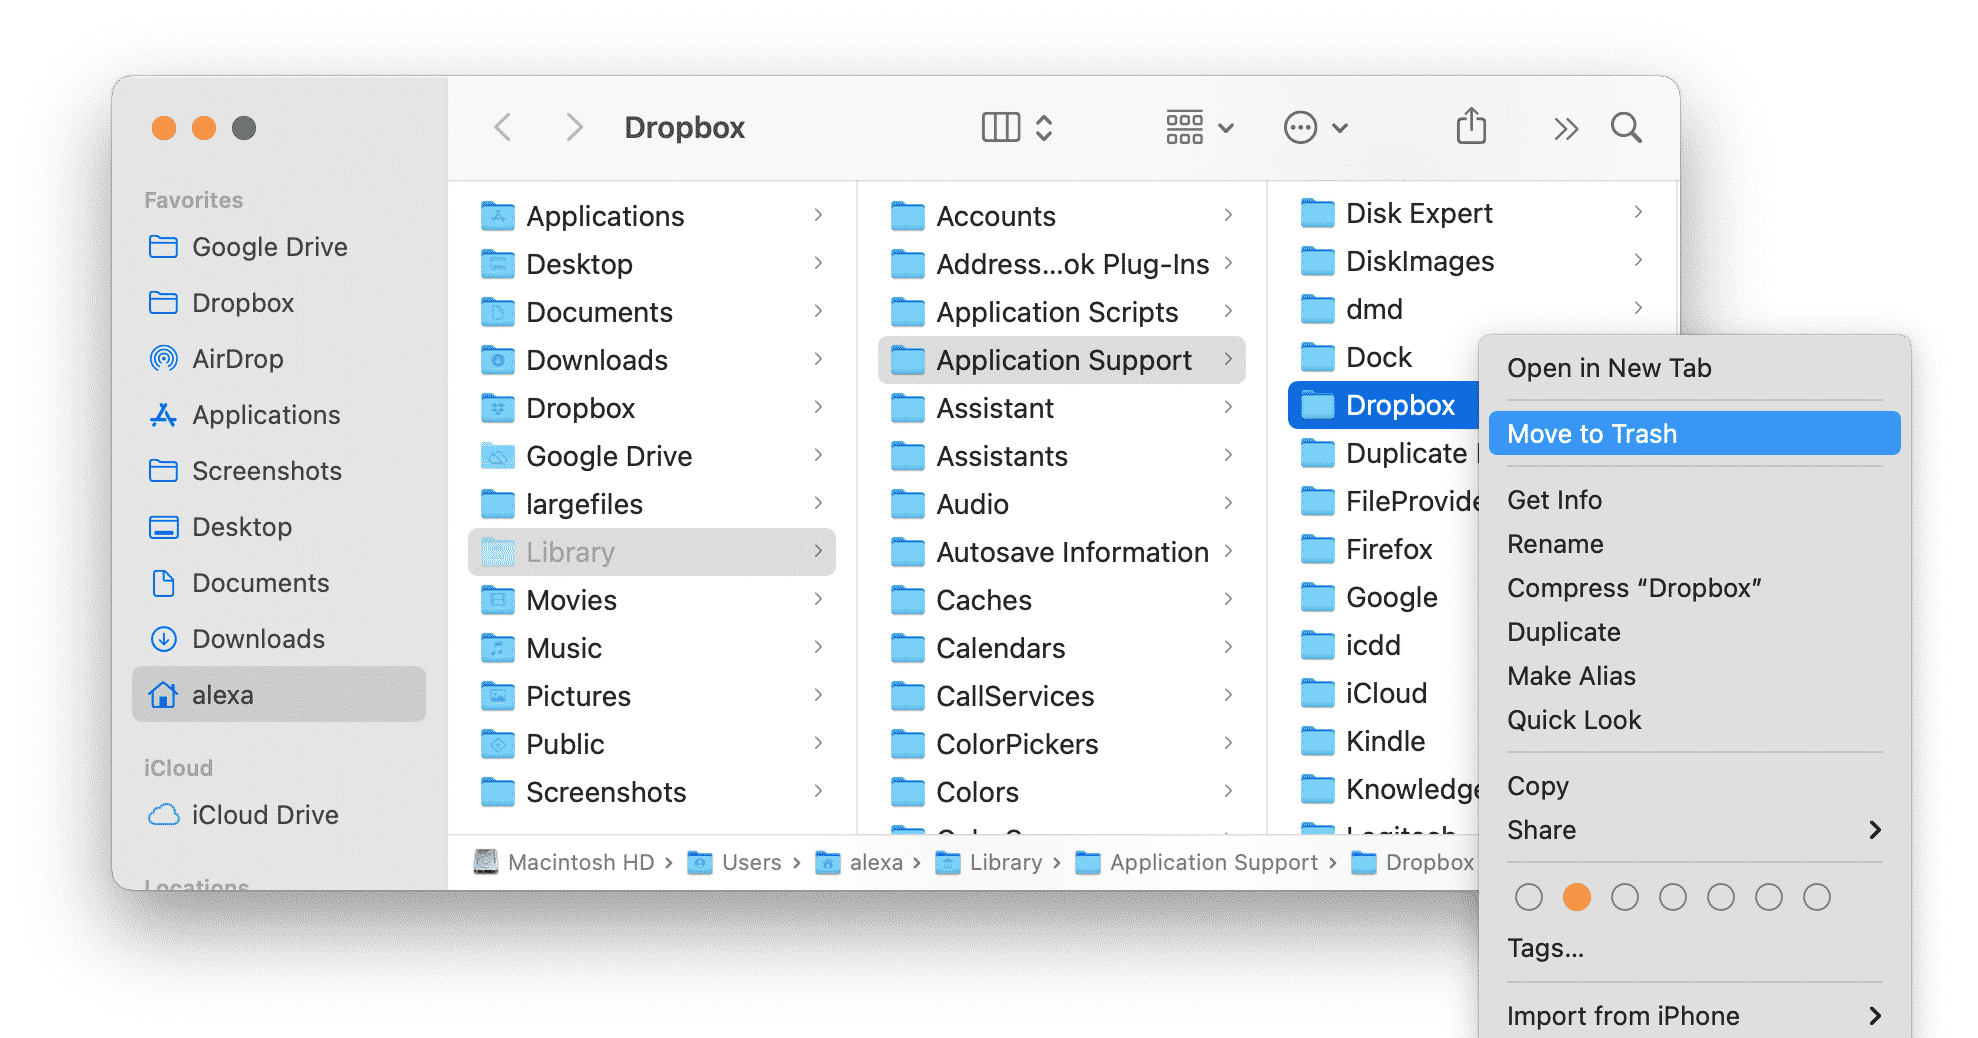Choose Quick Look

point(1694,720)
